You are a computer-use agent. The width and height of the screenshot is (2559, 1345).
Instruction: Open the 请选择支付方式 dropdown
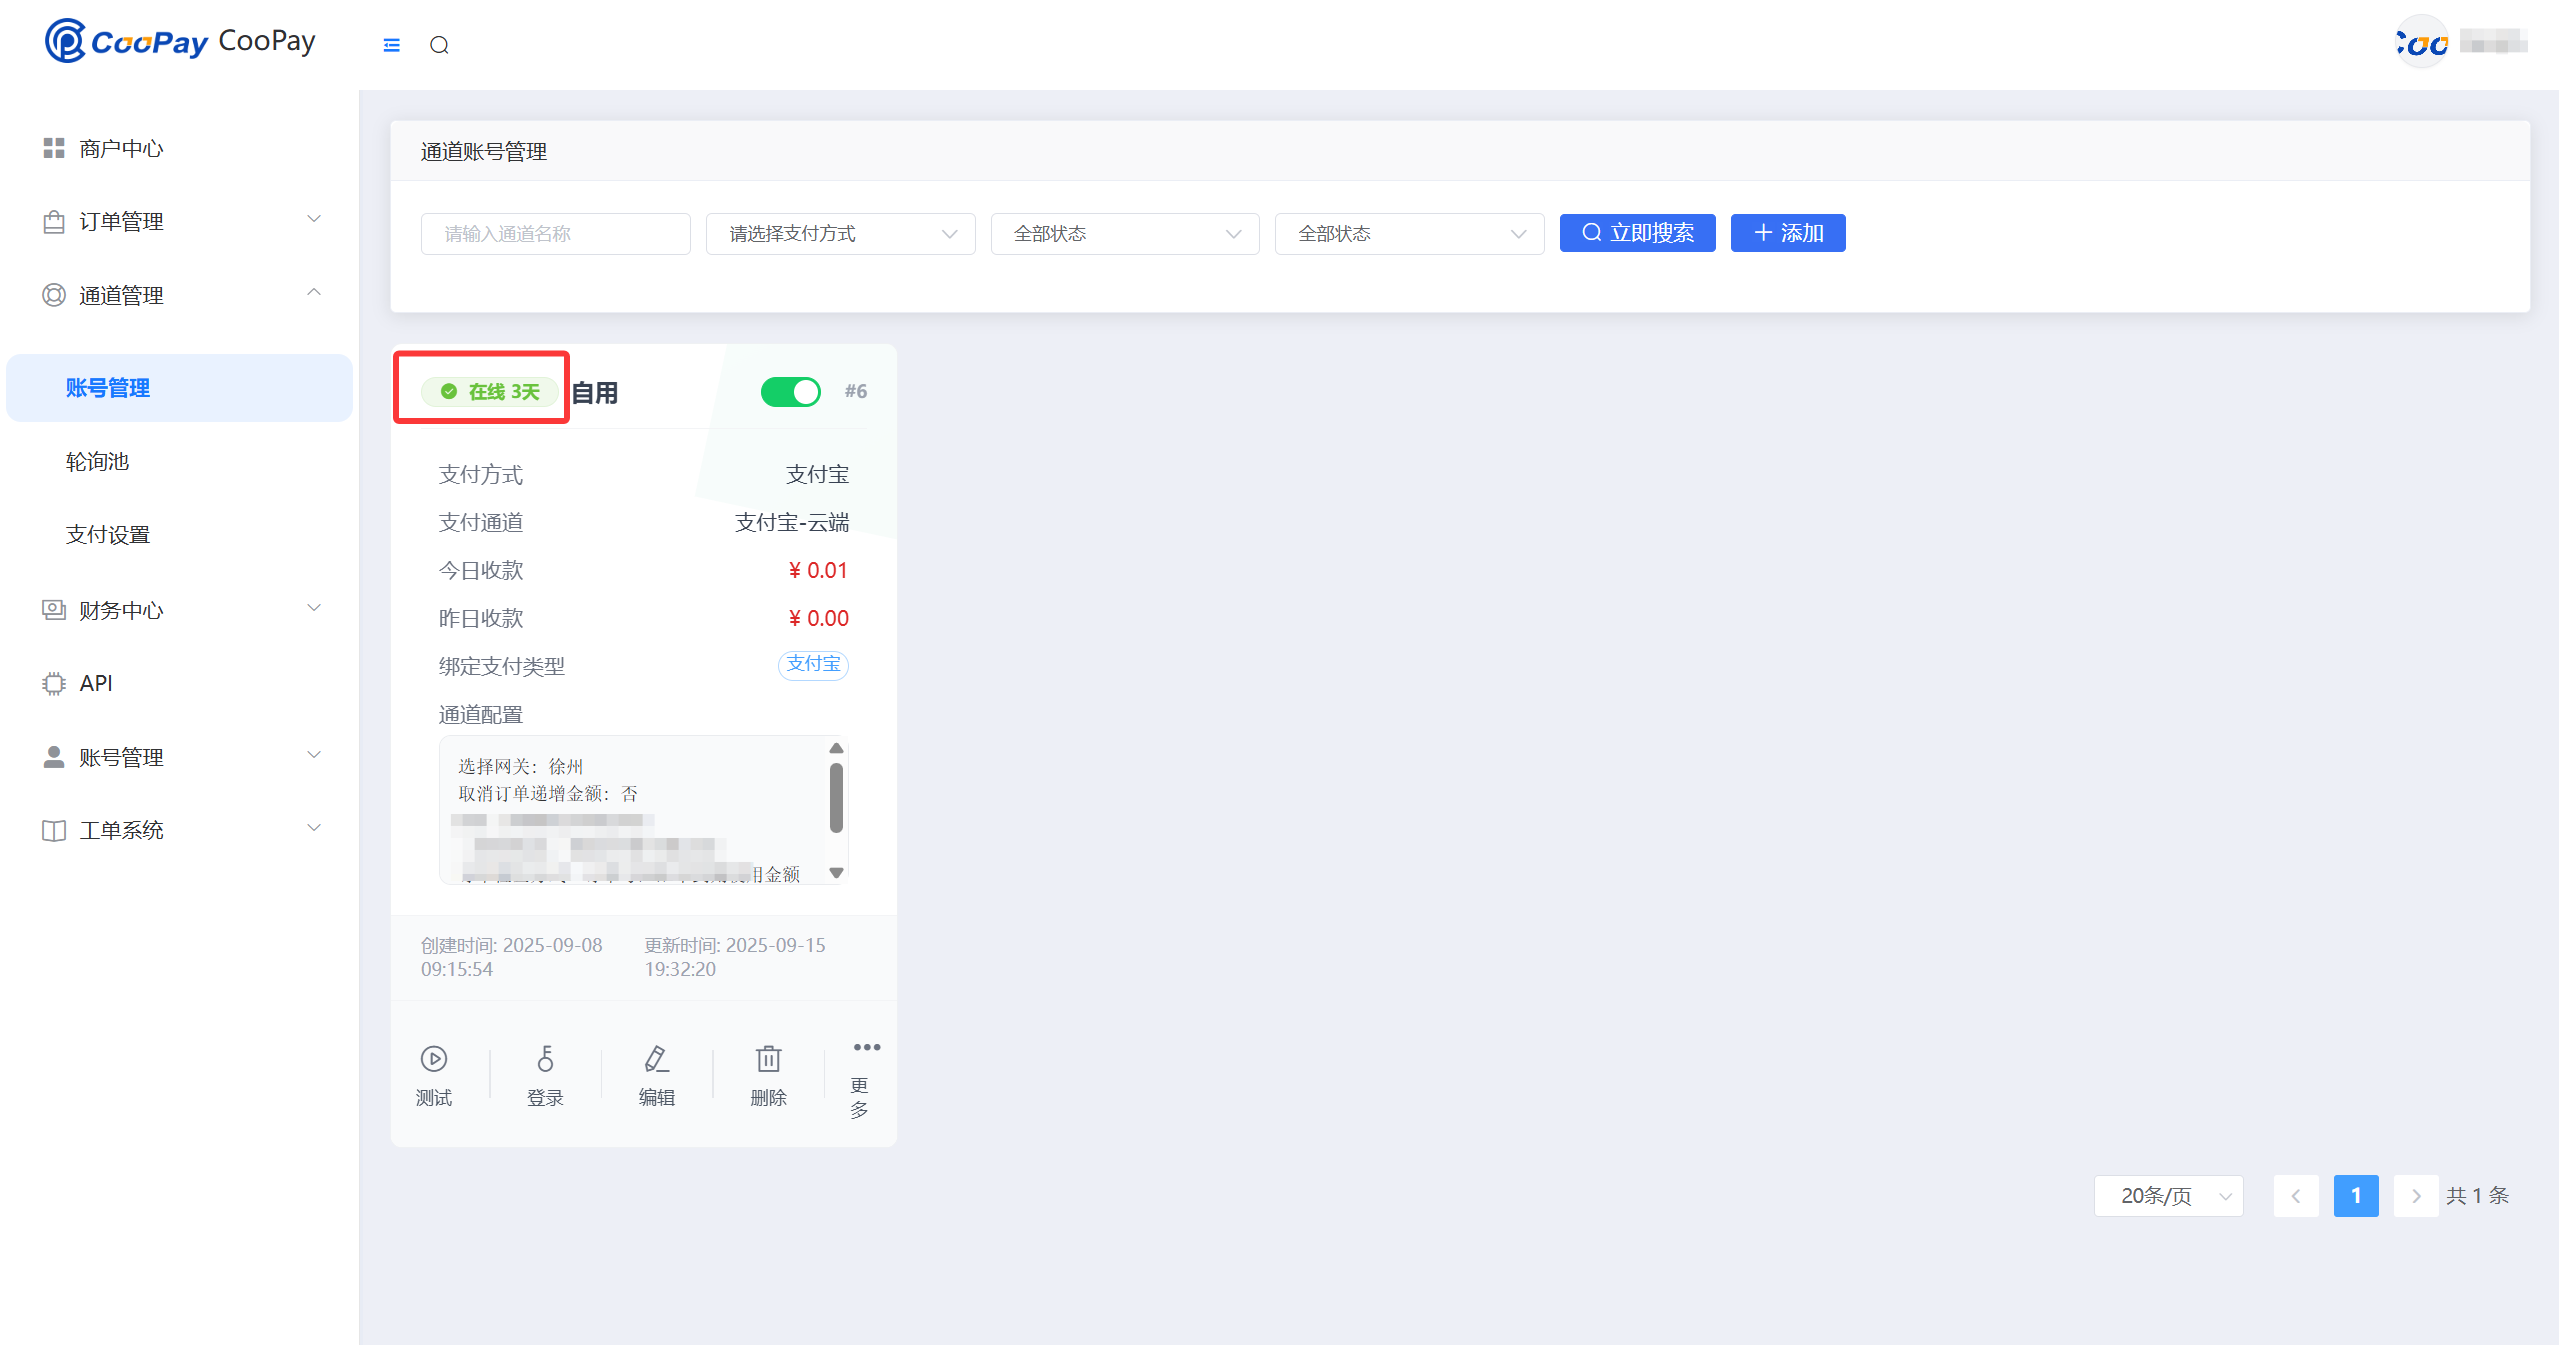point(840,234)
